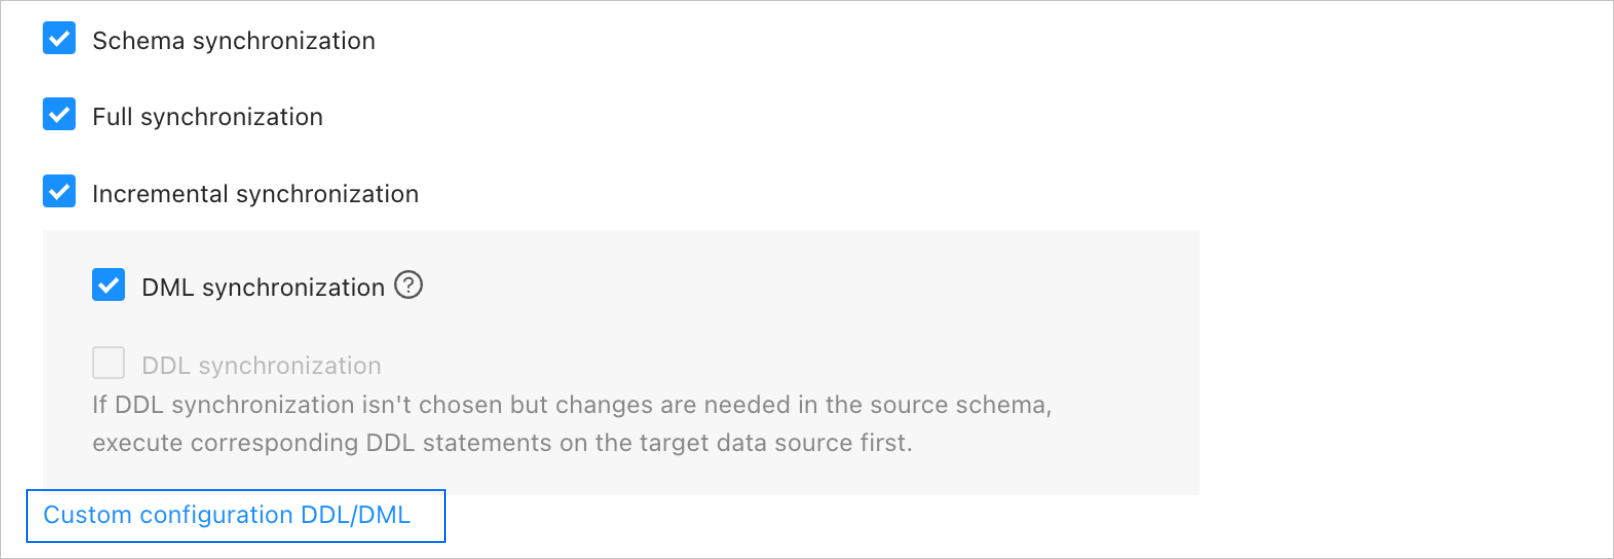Click the hint line starting "If DDL synchronization"
1614x559 pixels.
coord(571,405)
